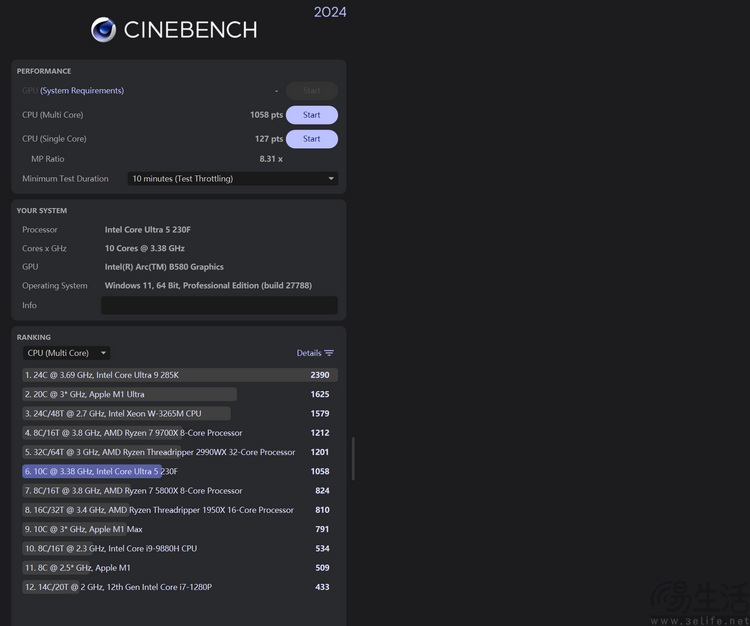Select ranking row Intel Core i9-9880H CPU

[180, 548]
